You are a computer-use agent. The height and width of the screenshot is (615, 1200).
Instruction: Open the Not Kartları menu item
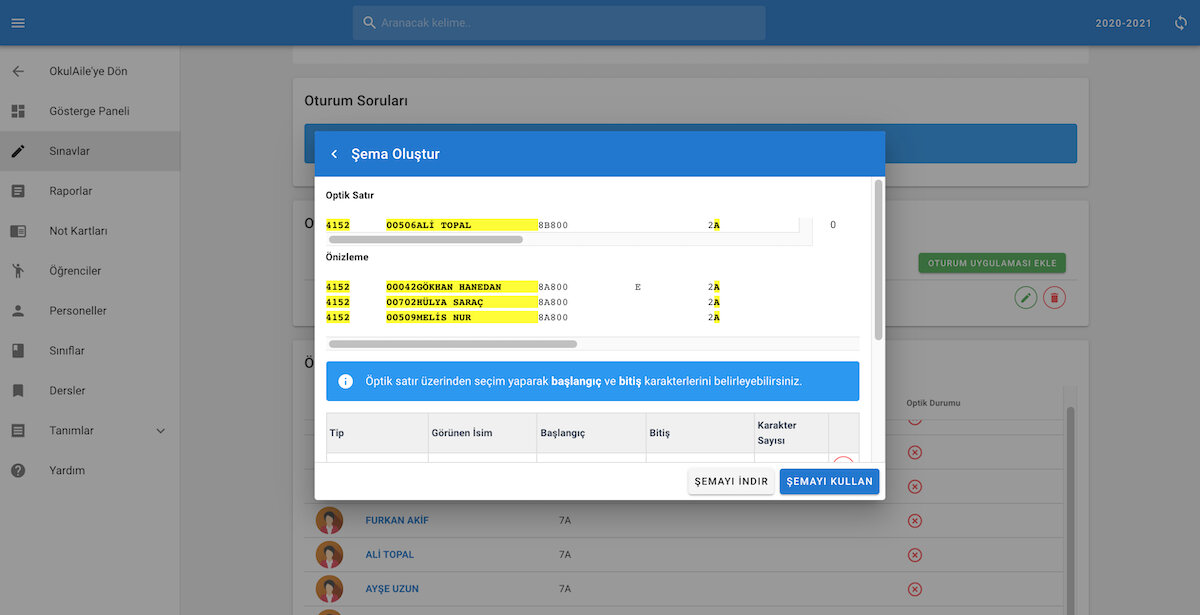90,231
